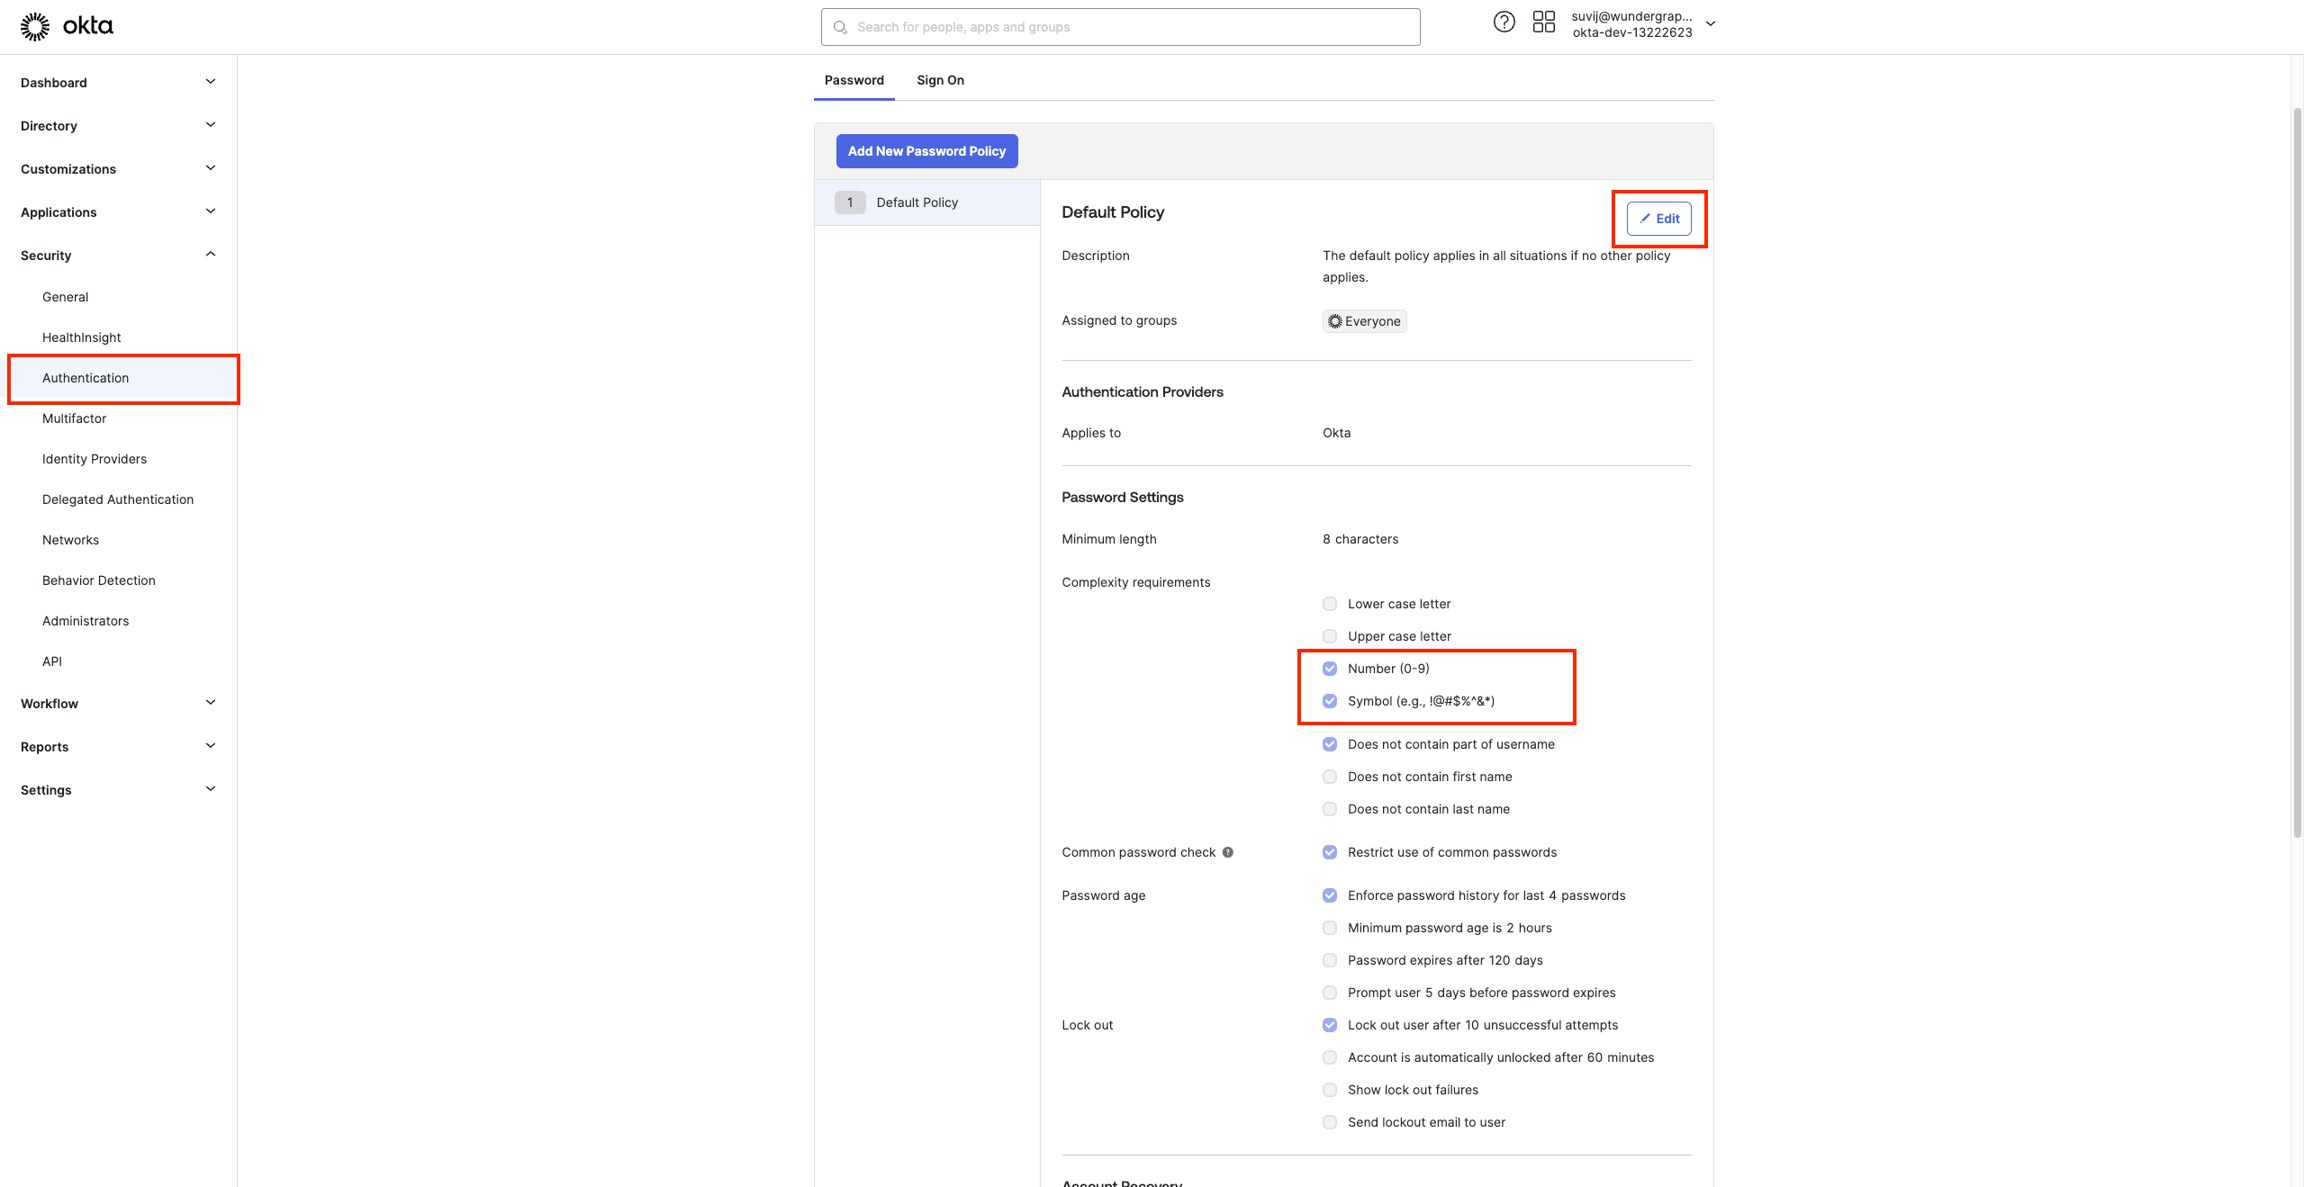Click the Add New Password Policy button
The height and width of the screenshot is (1187, 2304).
[x=926, y=150]
